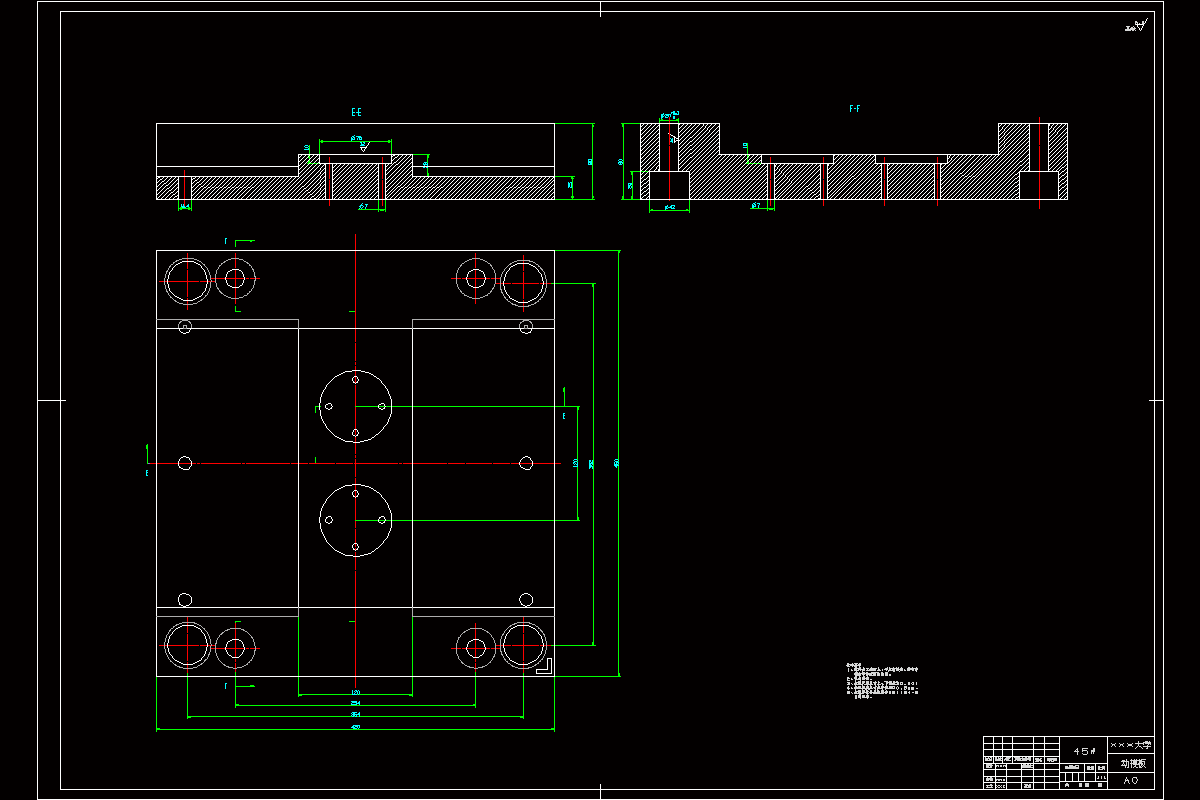The width and height of the screenshot is (1200, 800).
Task: Select the E-E section view label
Action: coord(356,112)
